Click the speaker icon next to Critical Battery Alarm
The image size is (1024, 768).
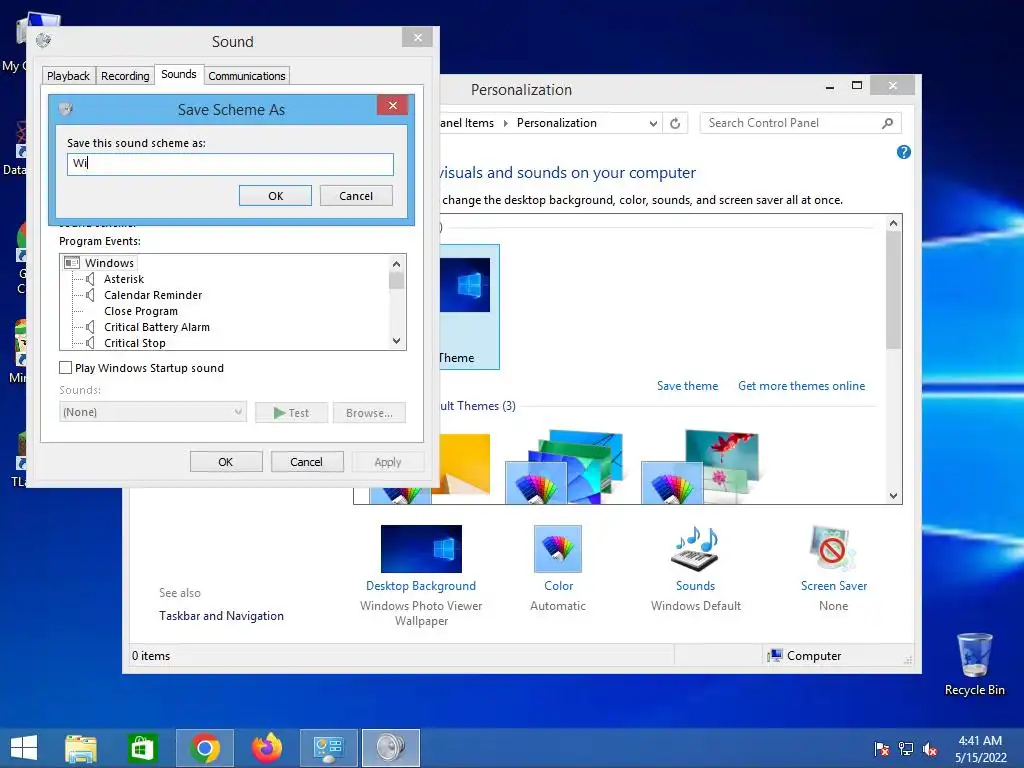(x=90, y=327)
